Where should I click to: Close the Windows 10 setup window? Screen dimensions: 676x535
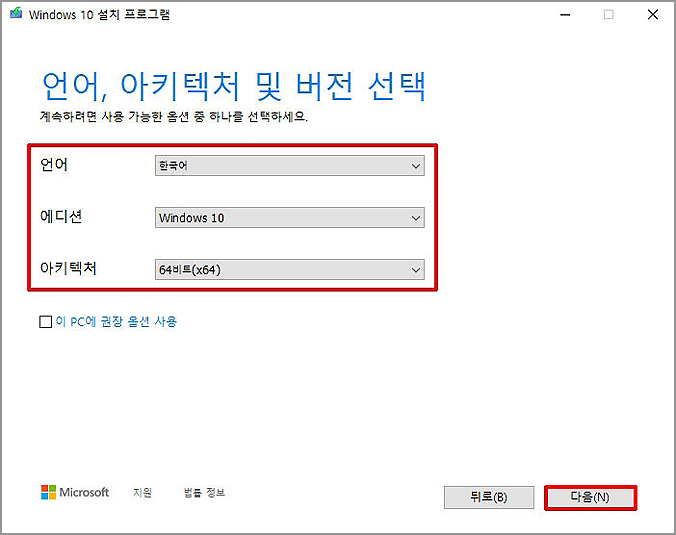click(653, 15)
